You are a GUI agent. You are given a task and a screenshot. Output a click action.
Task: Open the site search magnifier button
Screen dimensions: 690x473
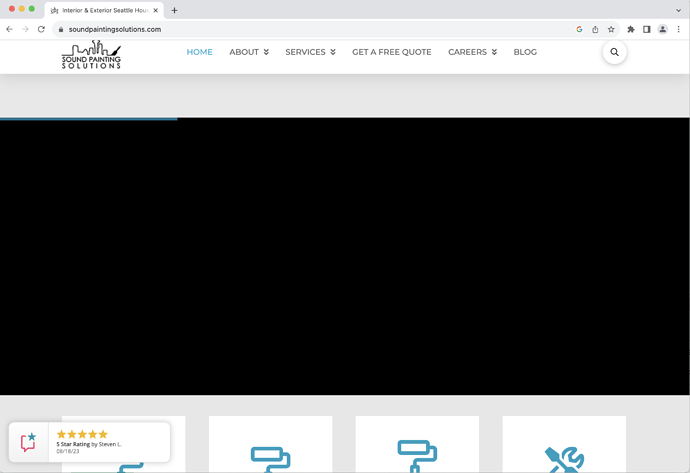tap(614, 52)
